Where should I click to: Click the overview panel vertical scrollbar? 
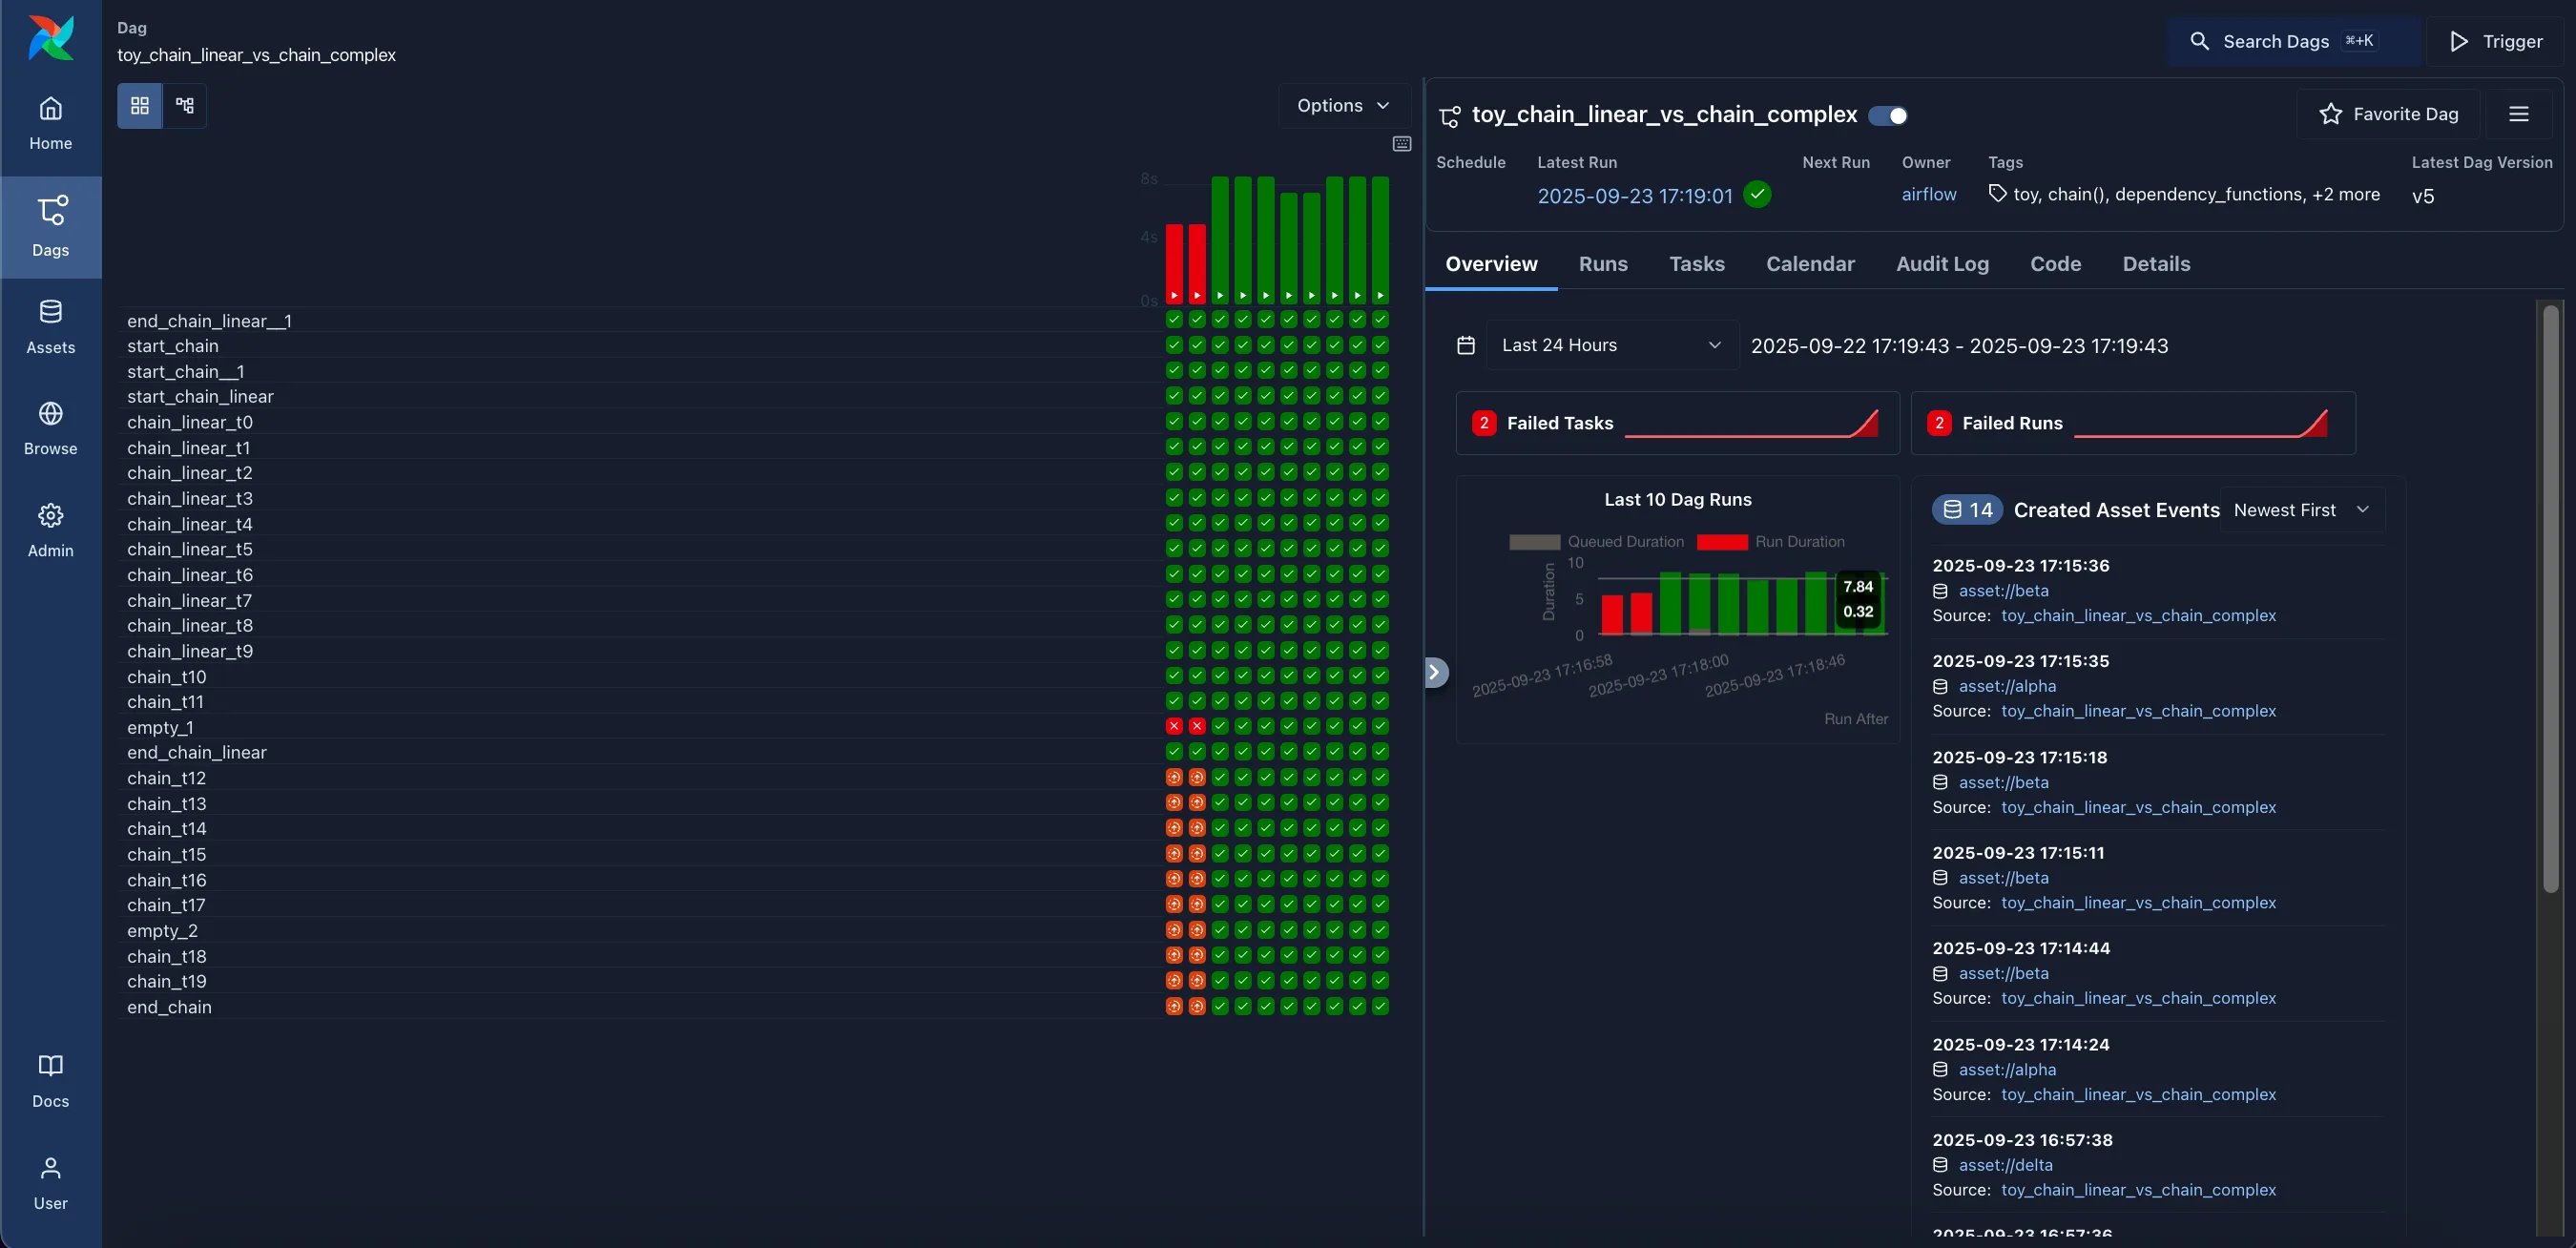coord(2550,600)
